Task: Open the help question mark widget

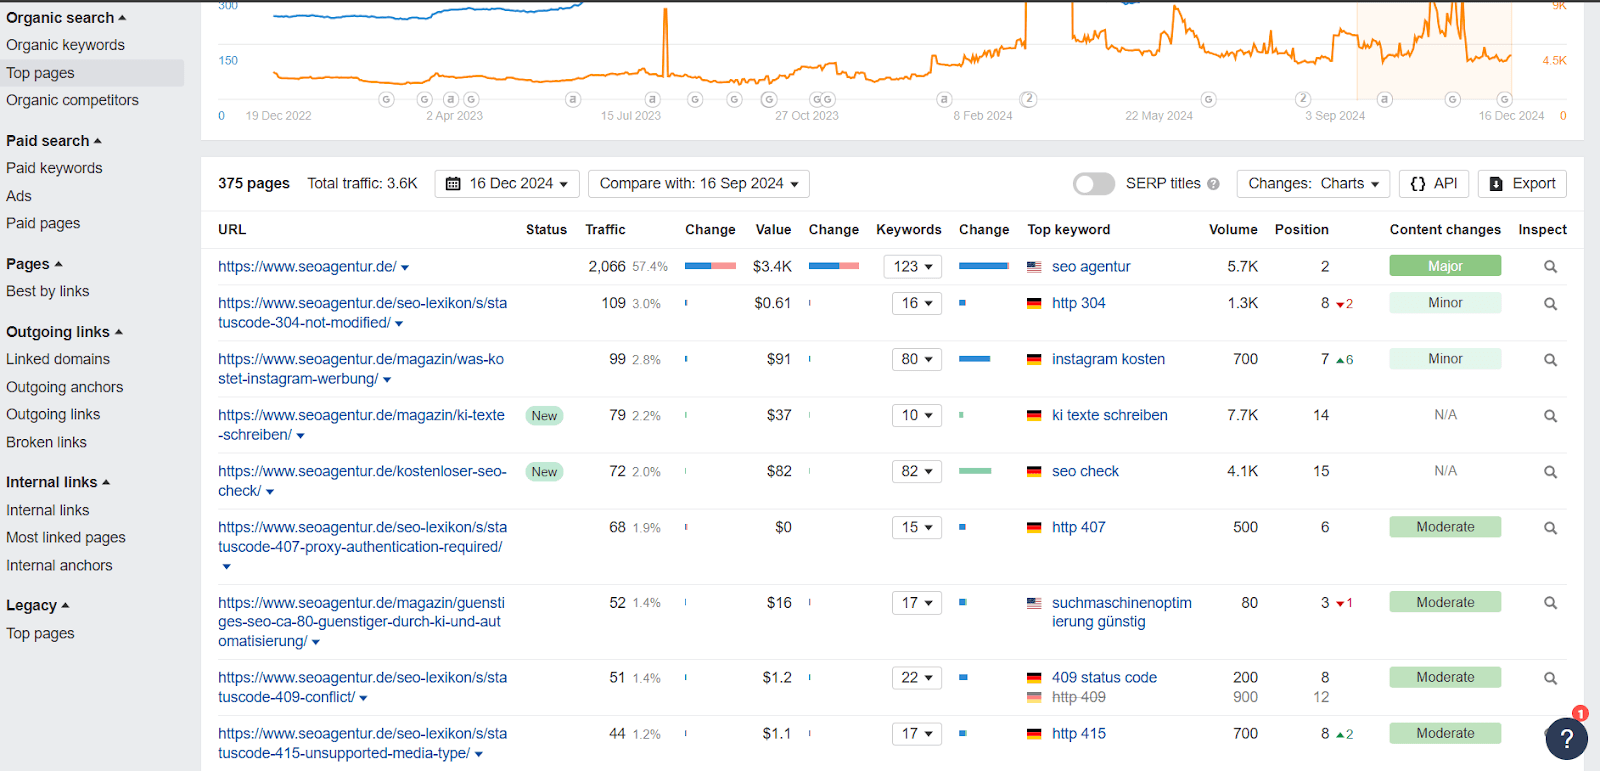Action: point(1566,739)
